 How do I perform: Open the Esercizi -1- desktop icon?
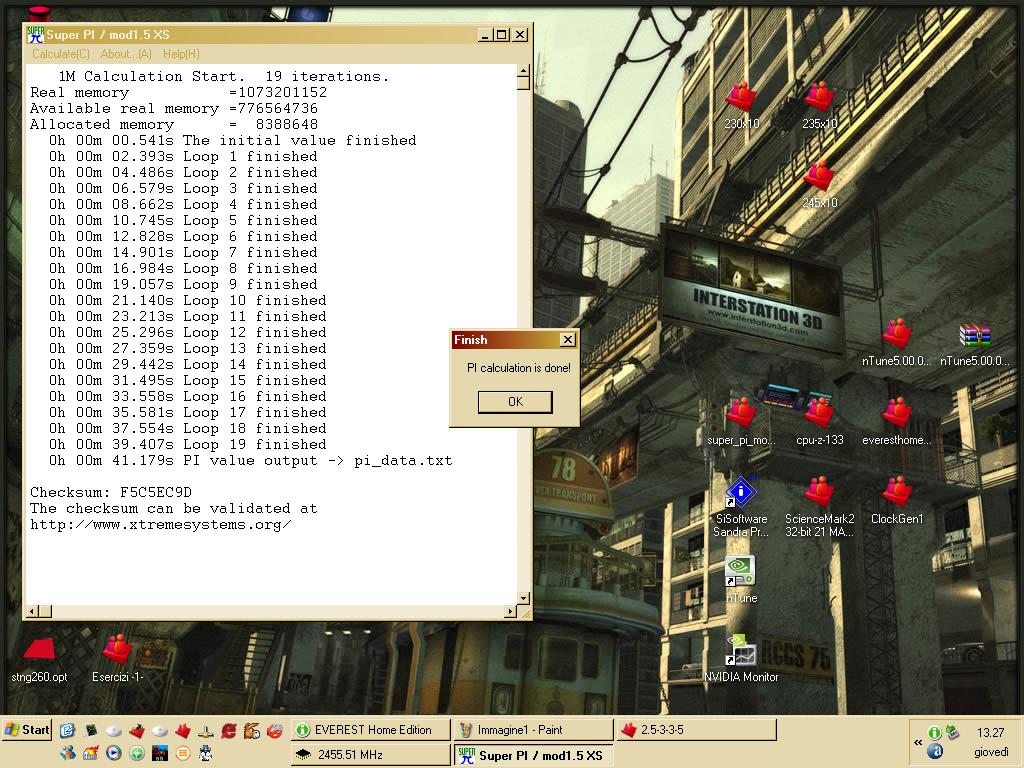click(118, 658)
